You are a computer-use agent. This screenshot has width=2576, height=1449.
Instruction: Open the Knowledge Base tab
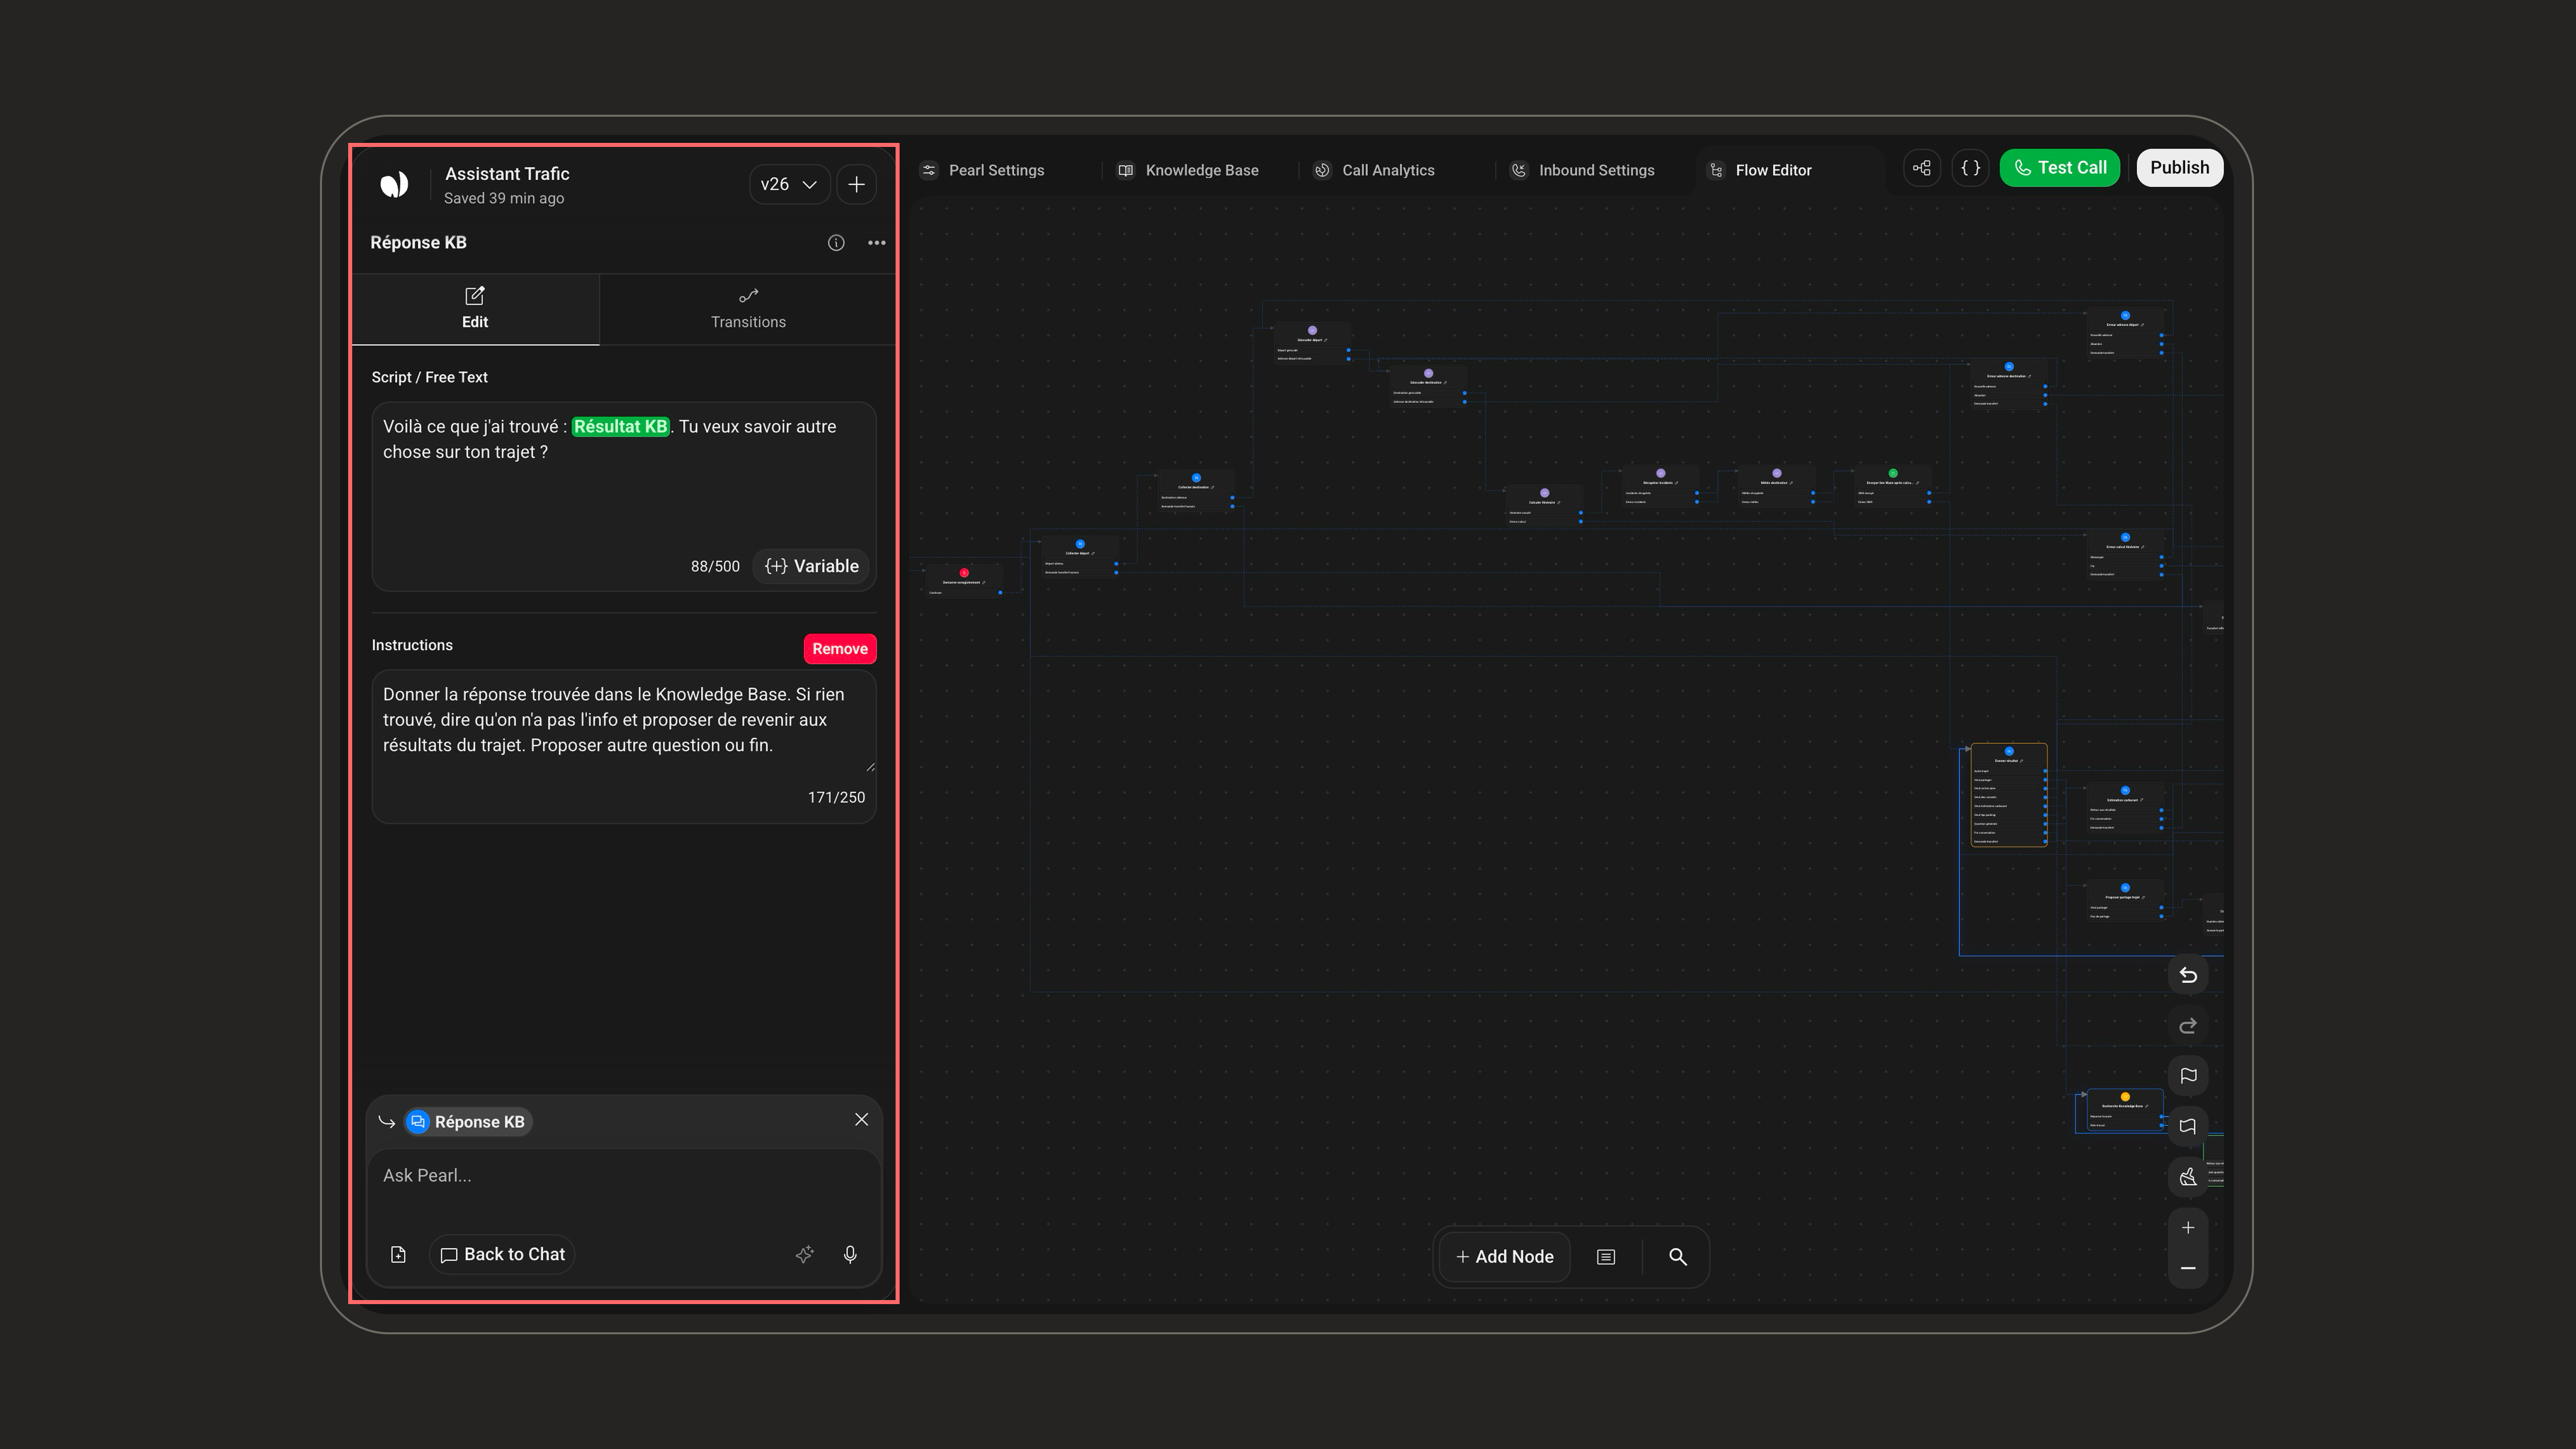(x=1188, y=170)
